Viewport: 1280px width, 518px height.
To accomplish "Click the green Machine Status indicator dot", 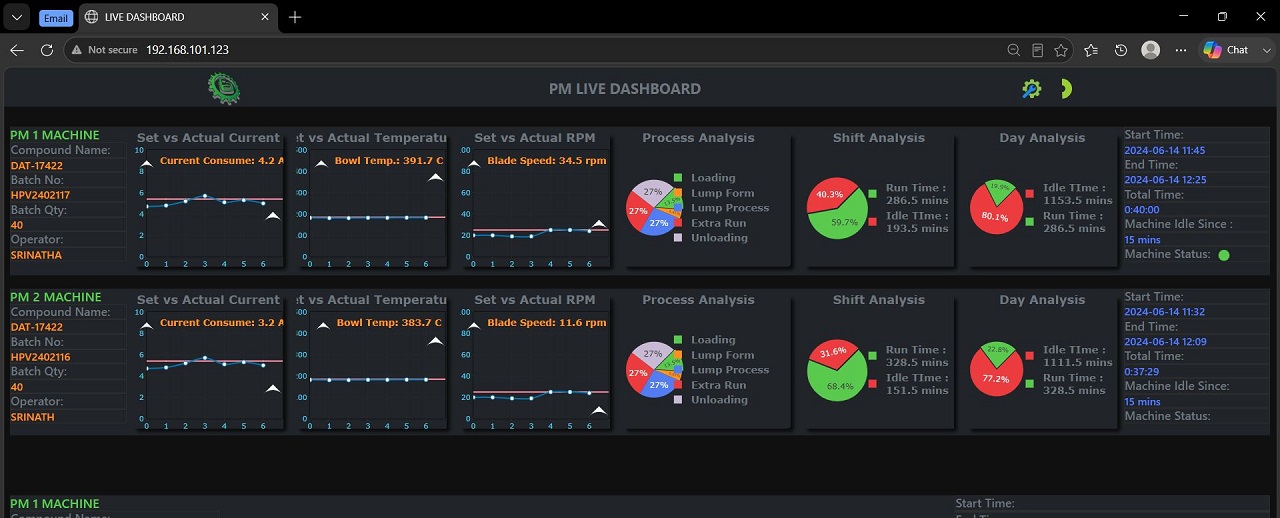I will 1224,255.
